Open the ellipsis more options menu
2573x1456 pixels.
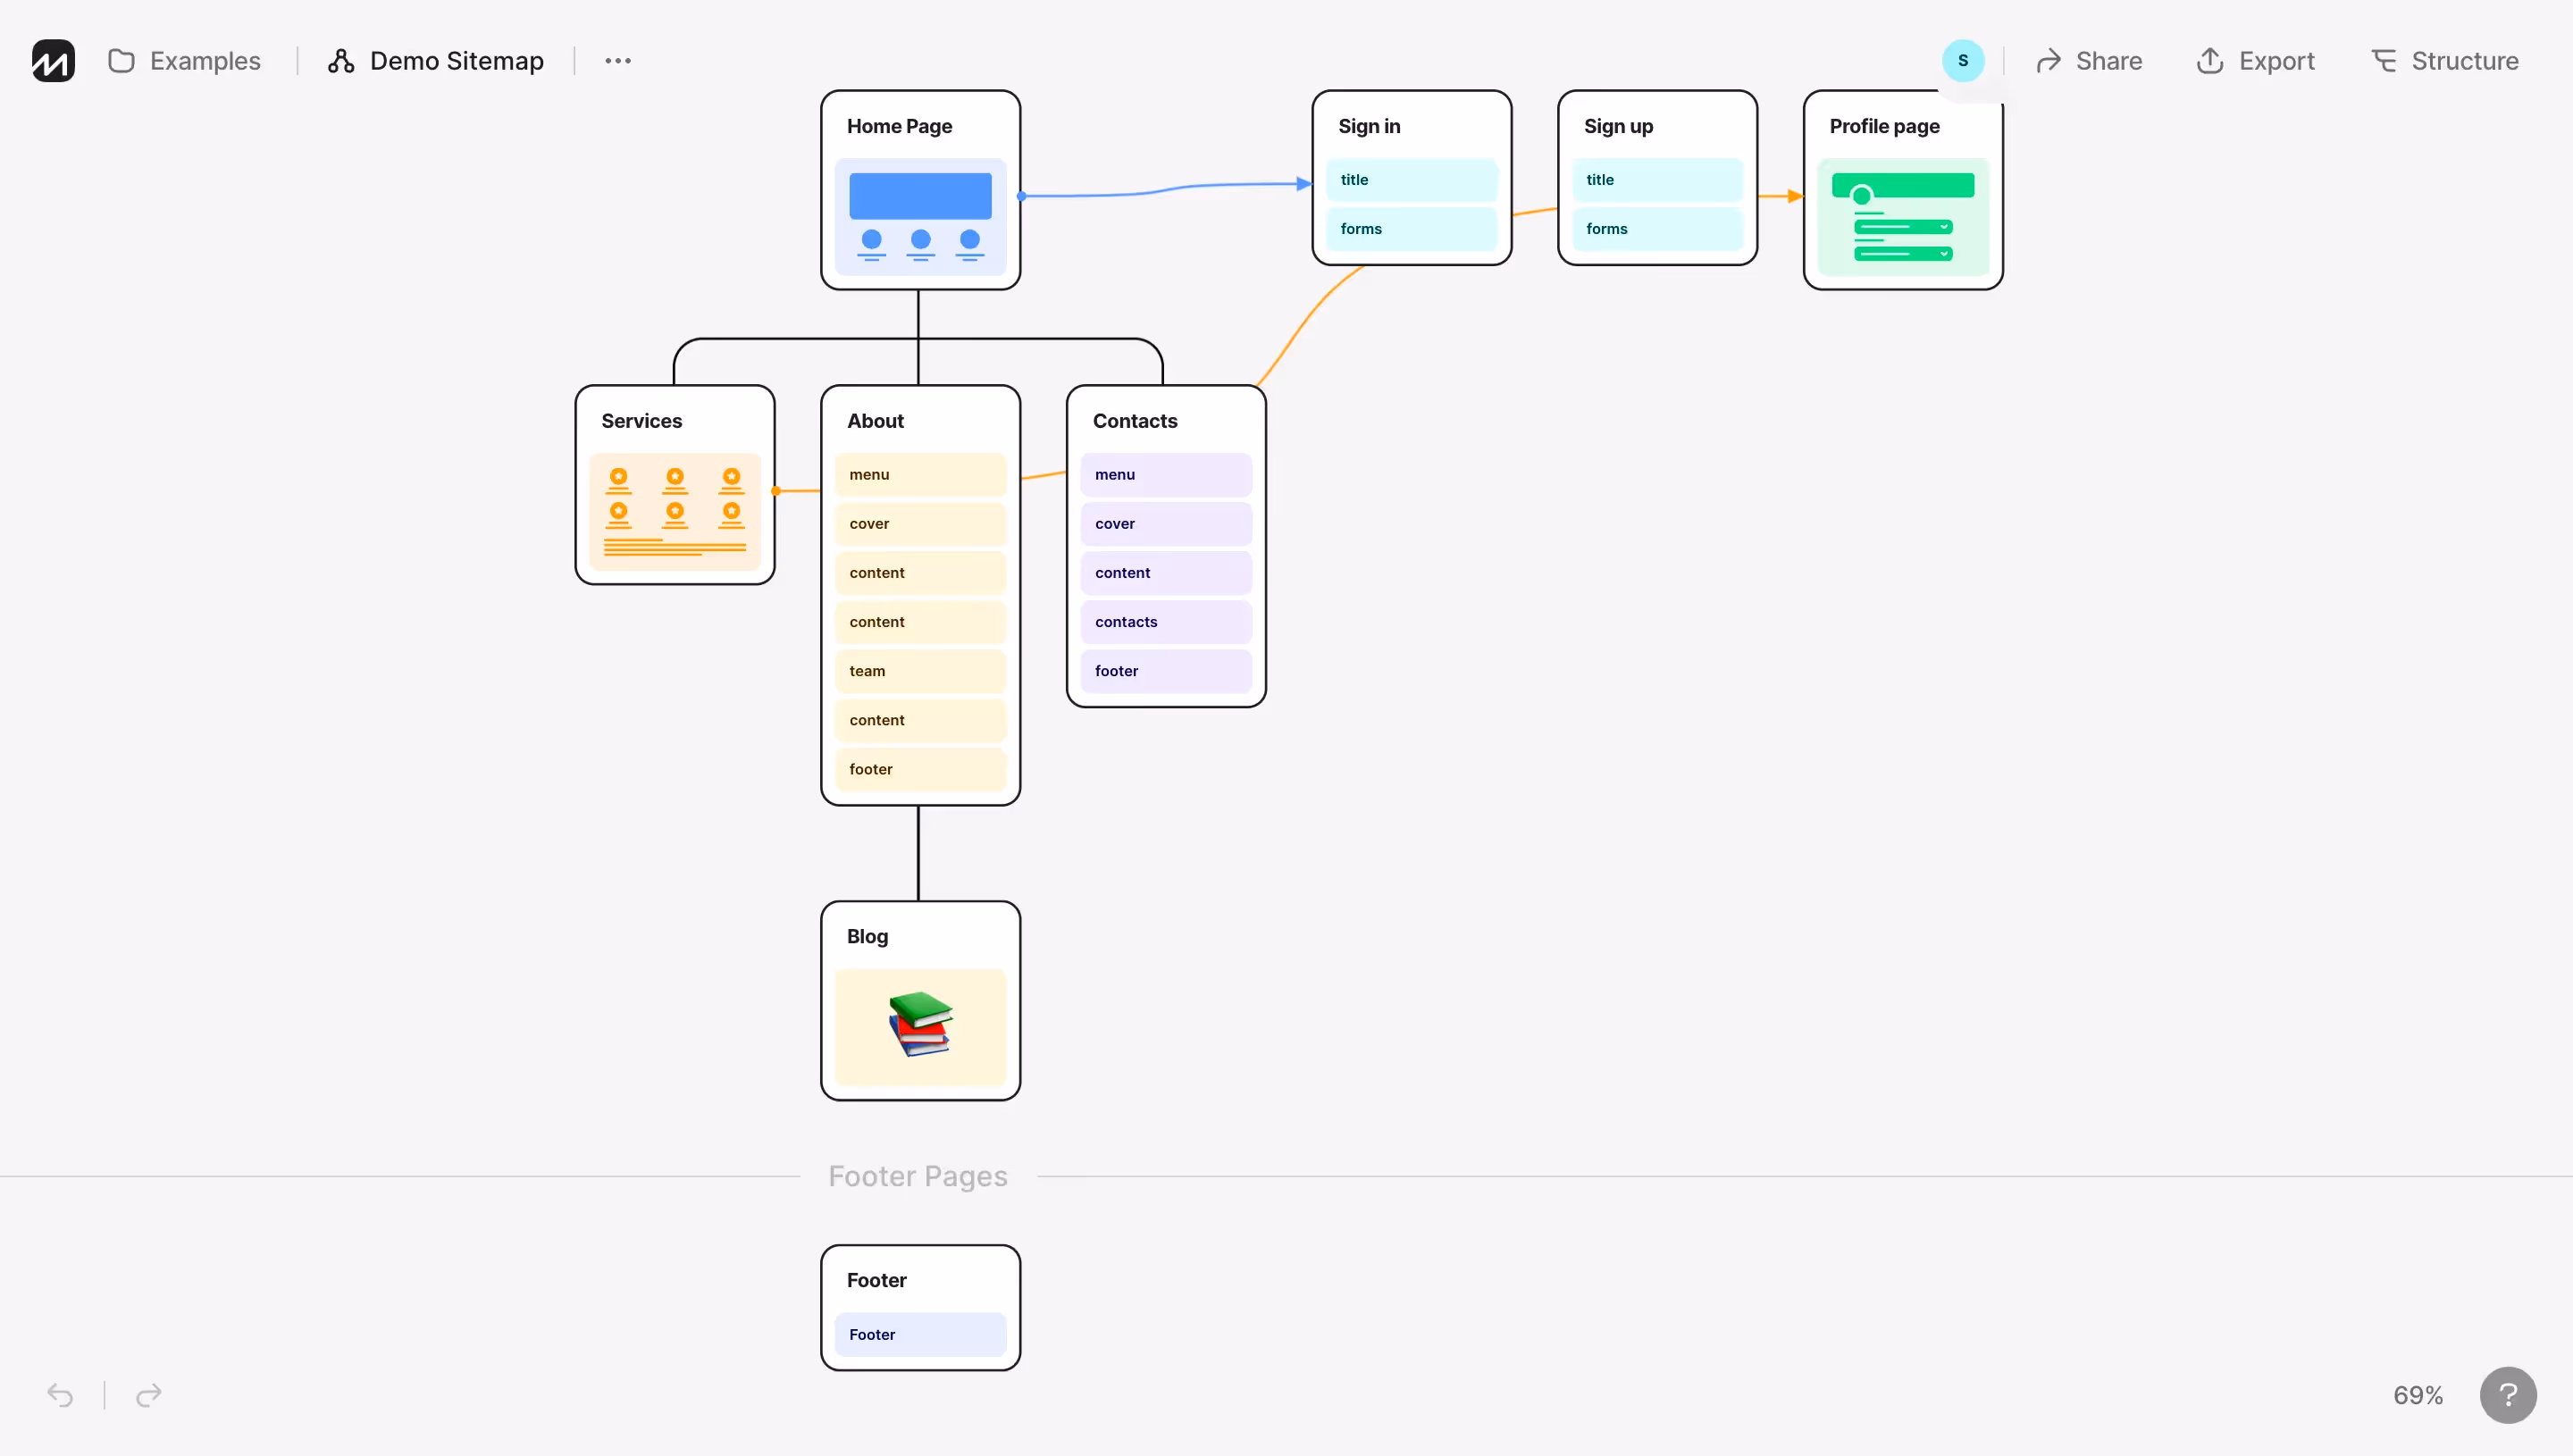[617, 60]
